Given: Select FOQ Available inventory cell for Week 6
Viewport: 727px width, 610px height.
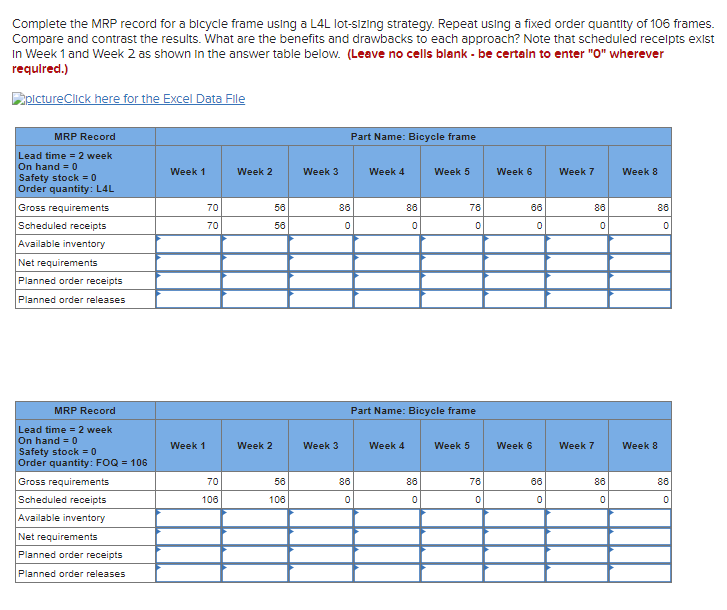Looking at the screenshot, I should (514, 518).
